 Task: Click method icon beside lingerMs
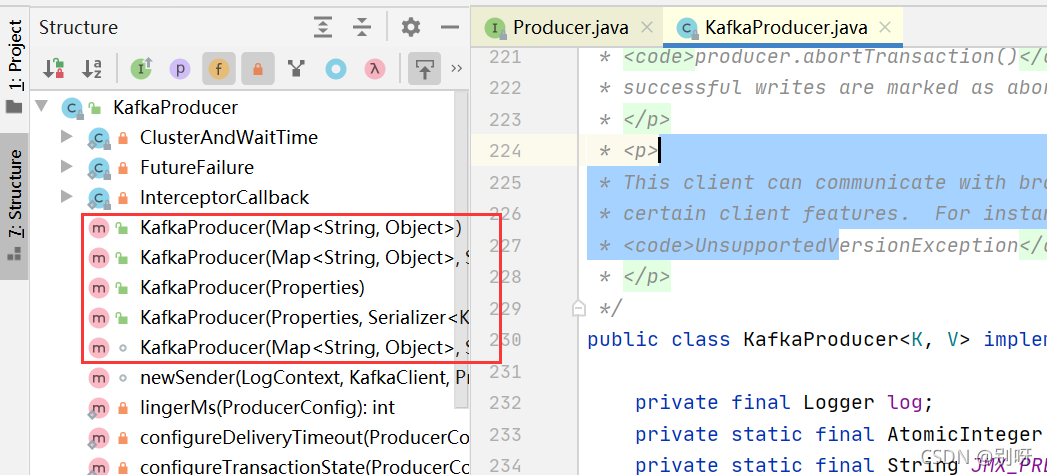tap(99, 408)
